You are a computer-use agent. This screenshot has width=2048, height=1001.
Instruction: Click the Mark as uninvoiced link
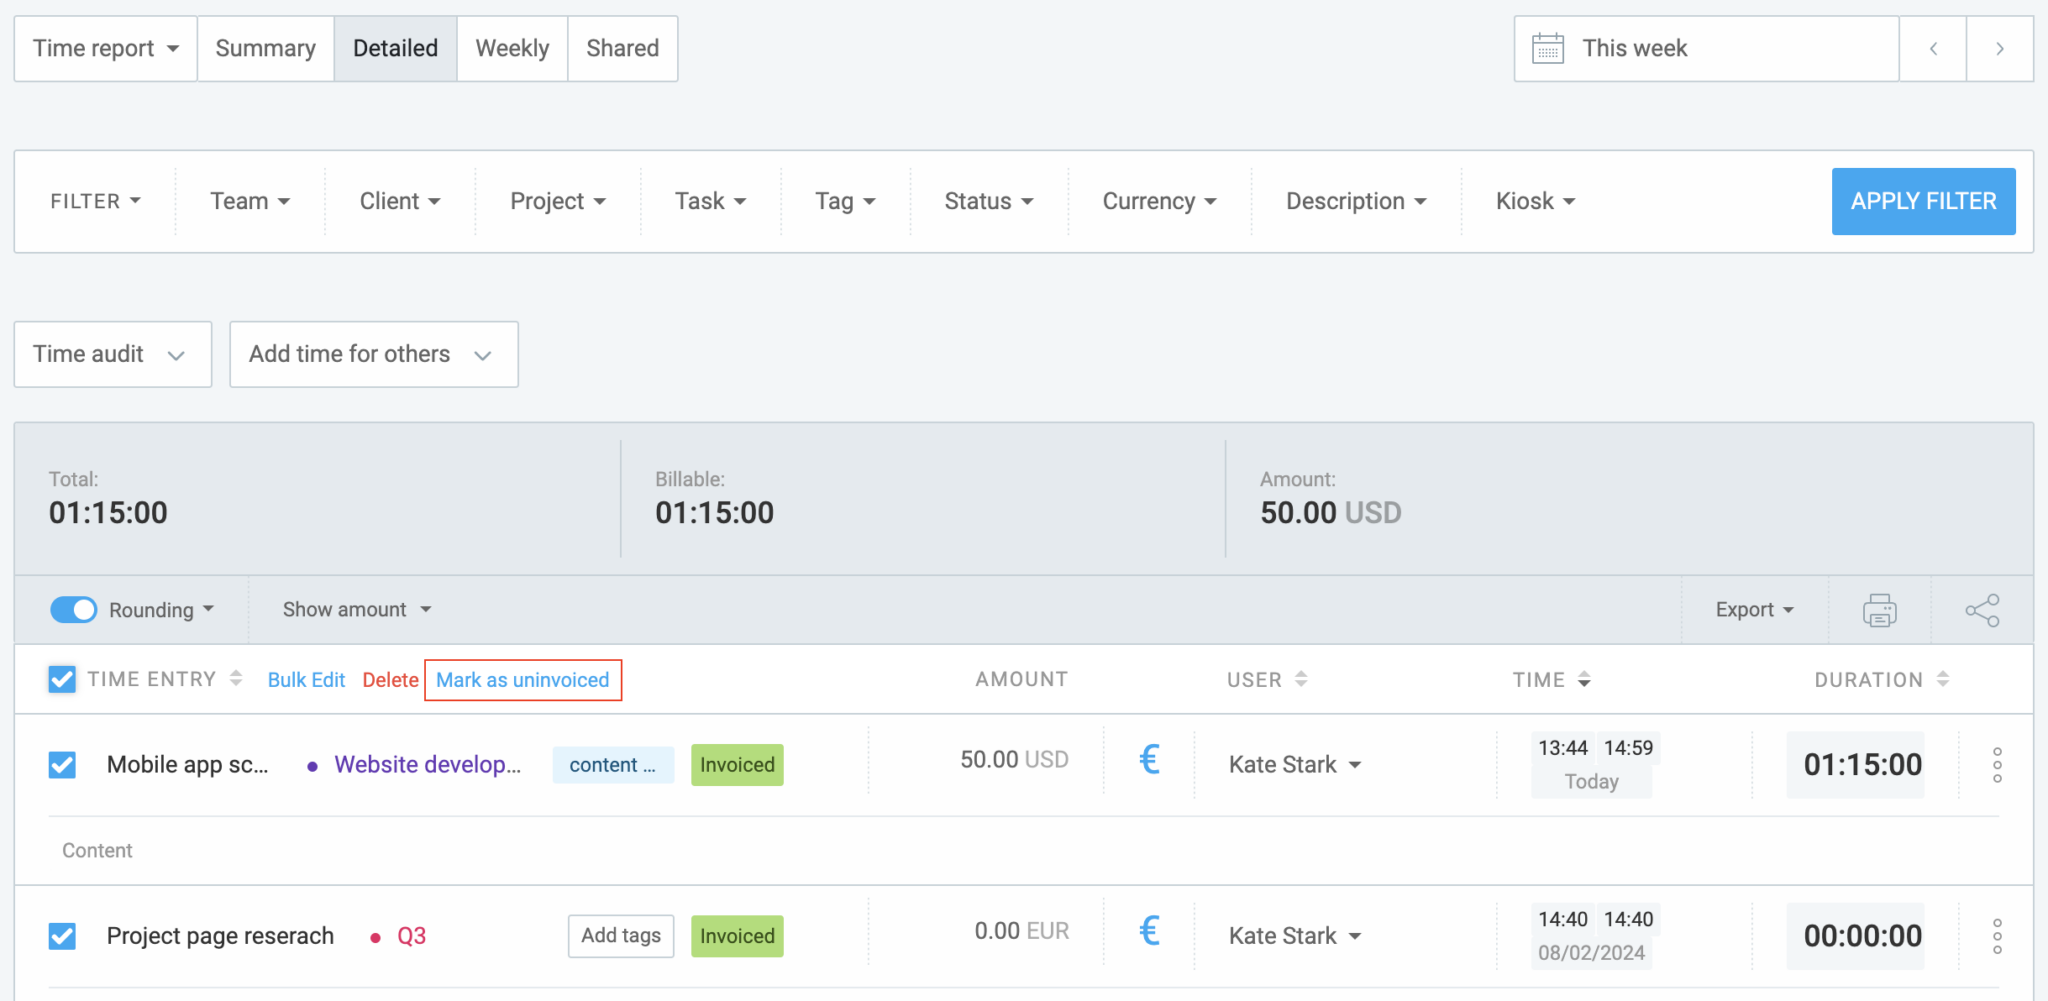click(x=522, y=680)
